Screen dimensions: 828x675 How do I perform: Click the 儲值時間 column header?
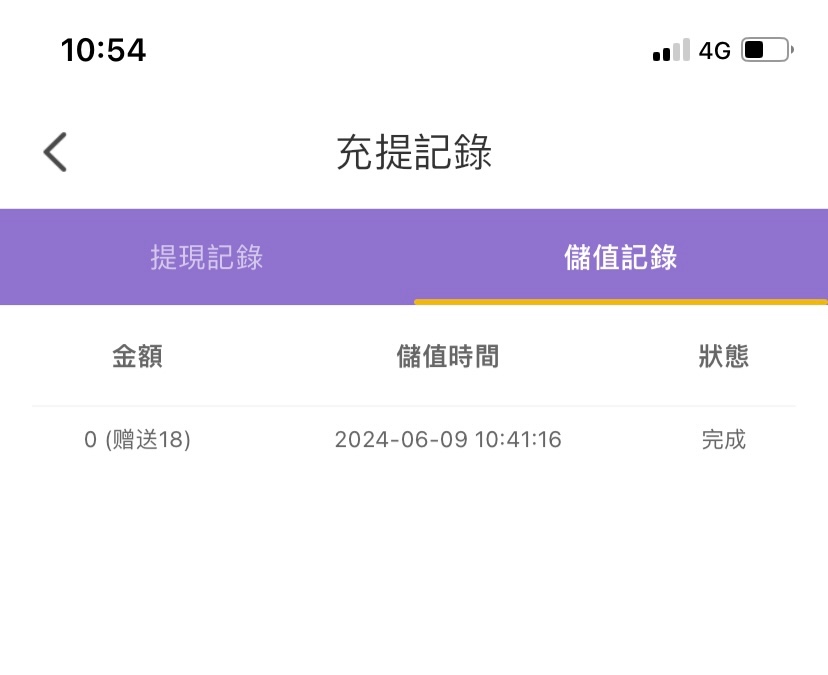[448, 356]
